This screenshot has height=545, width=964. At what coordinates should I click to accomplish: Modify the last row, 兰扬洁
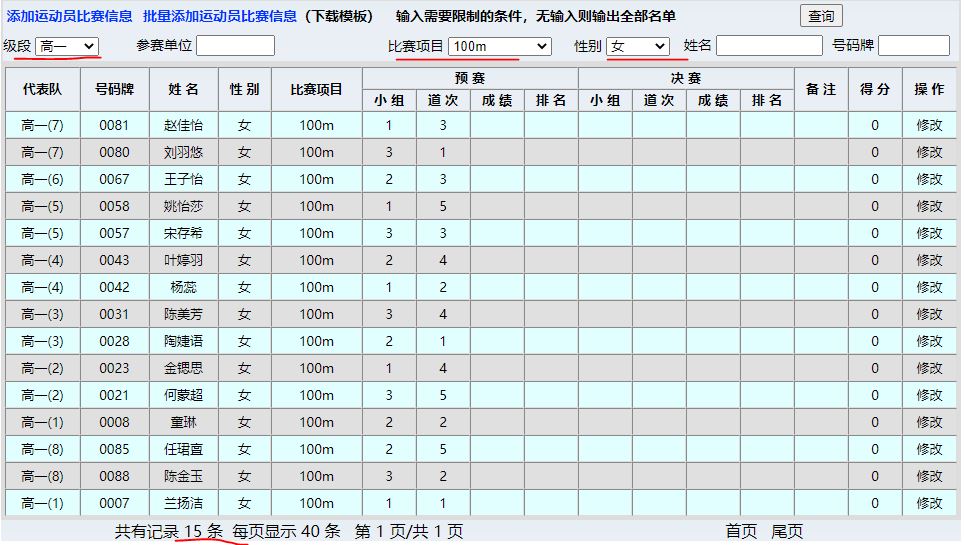coord(929,503)
